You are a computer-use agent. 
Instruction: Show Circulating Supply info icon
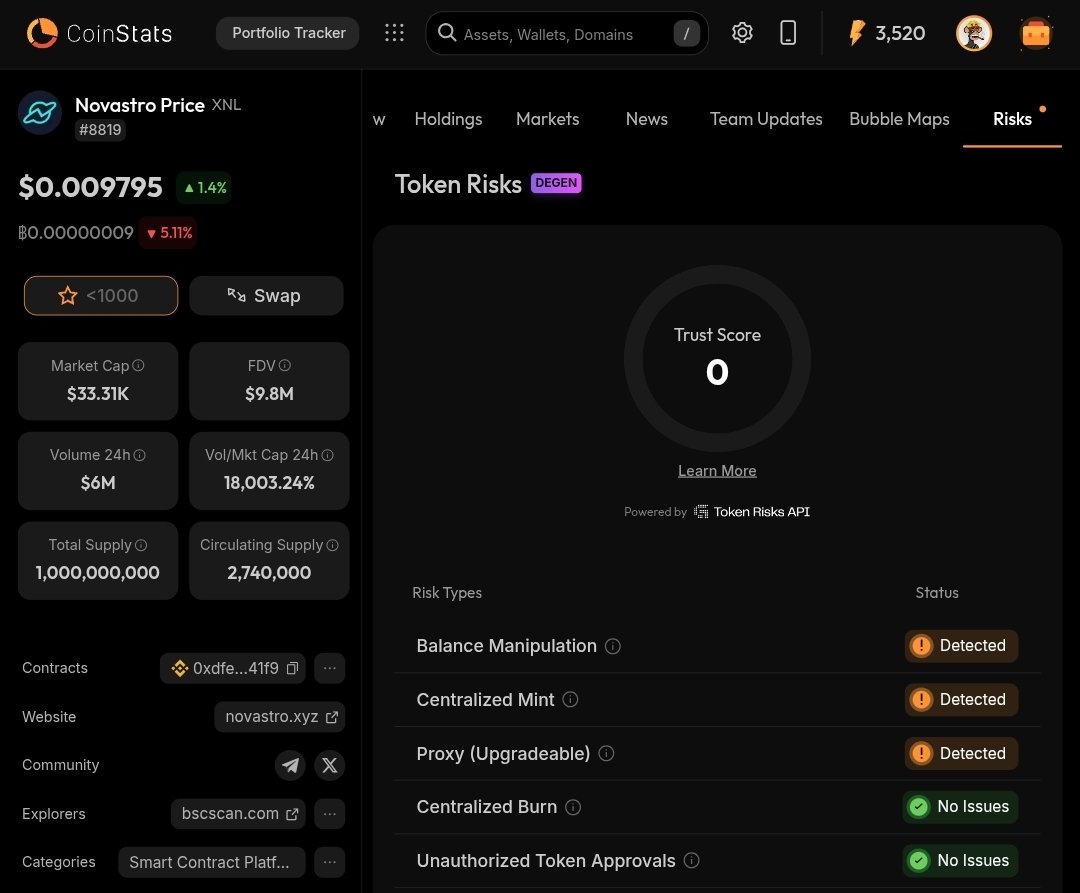pos(333,545)
